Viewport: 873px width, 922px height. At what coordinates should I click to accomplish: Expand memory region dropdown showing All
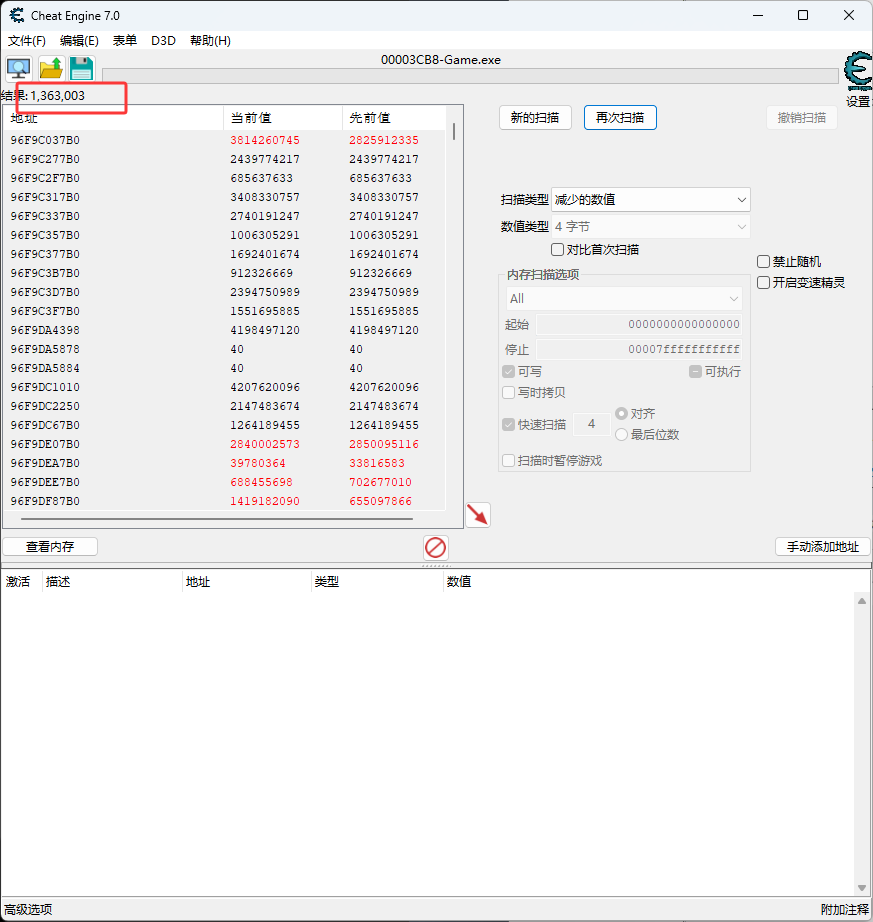coord(624,299)
